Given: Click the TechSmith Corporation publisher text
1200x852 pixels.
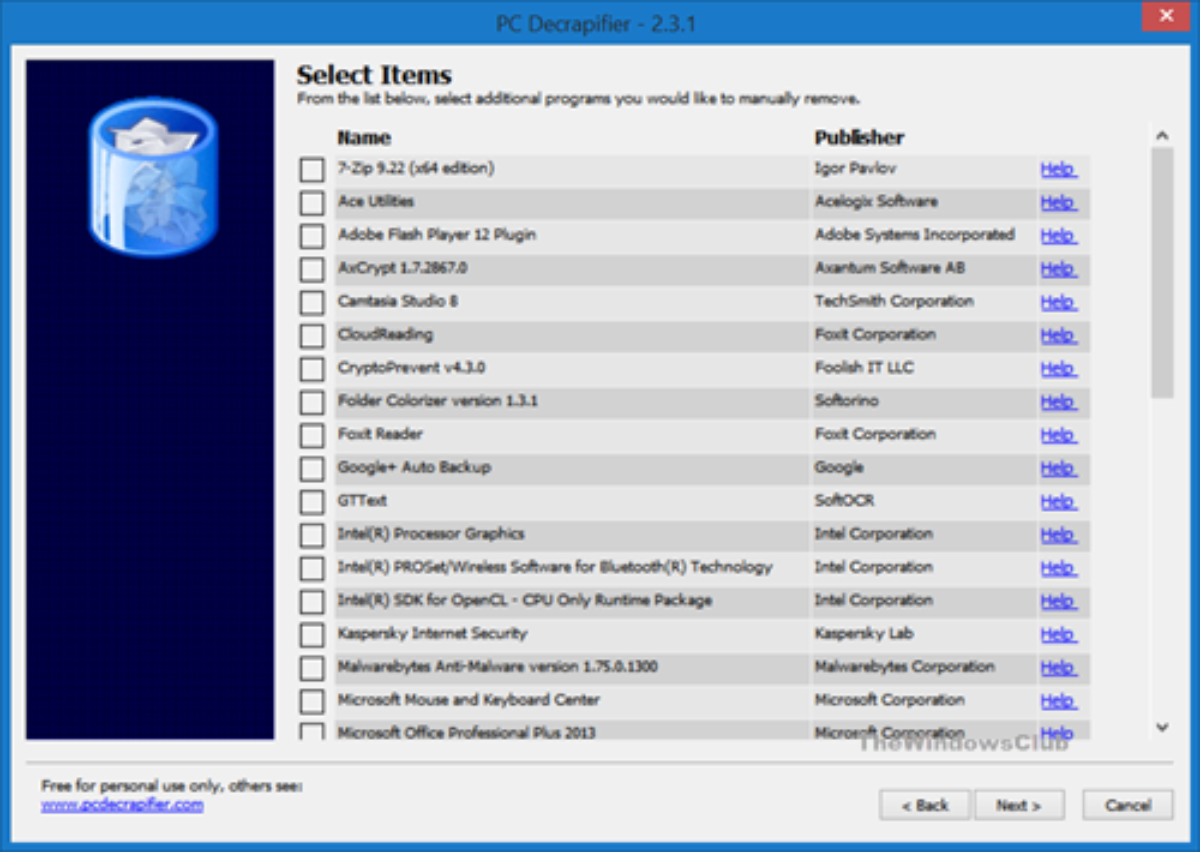Looking at the screenshot, I should tap(894, 301).
